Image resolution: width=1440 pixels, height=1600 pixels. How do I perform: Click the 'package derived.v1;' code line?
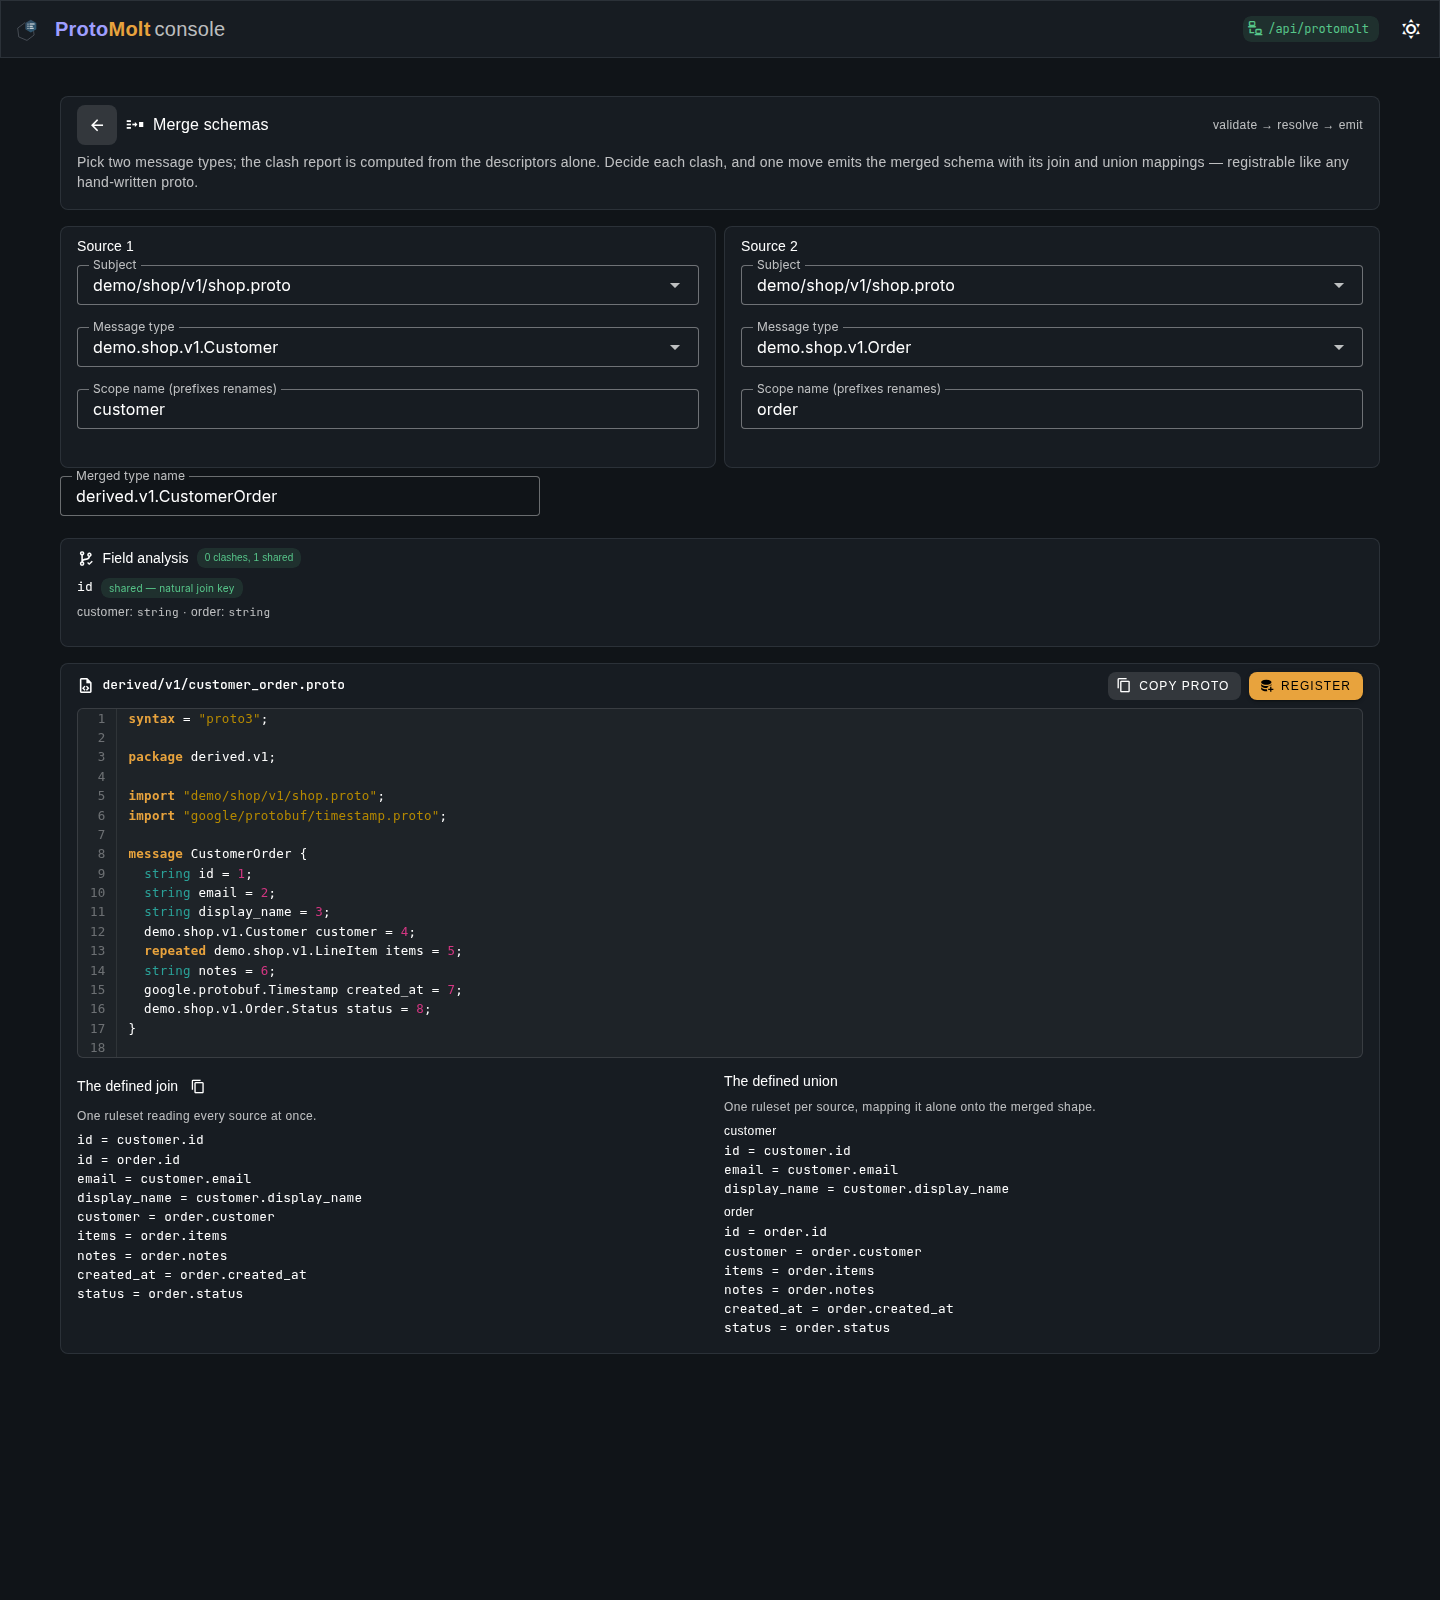(202, 757)
